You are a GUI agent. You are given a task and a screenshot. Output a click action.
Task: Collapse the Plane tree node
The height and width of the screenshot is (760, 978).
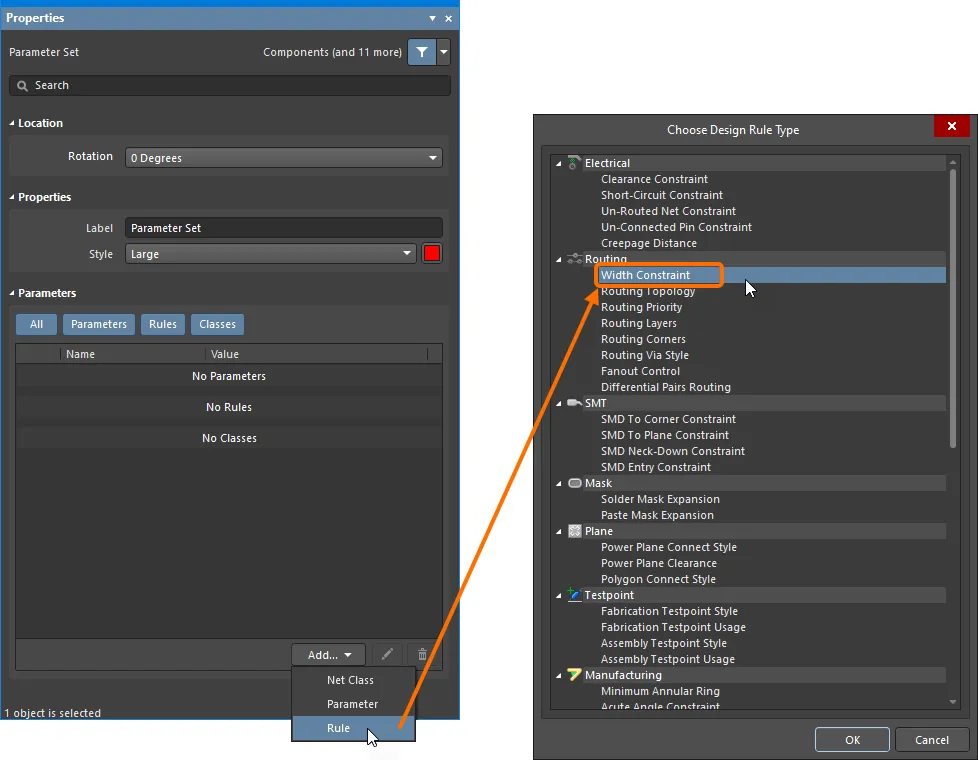(559, 532)
